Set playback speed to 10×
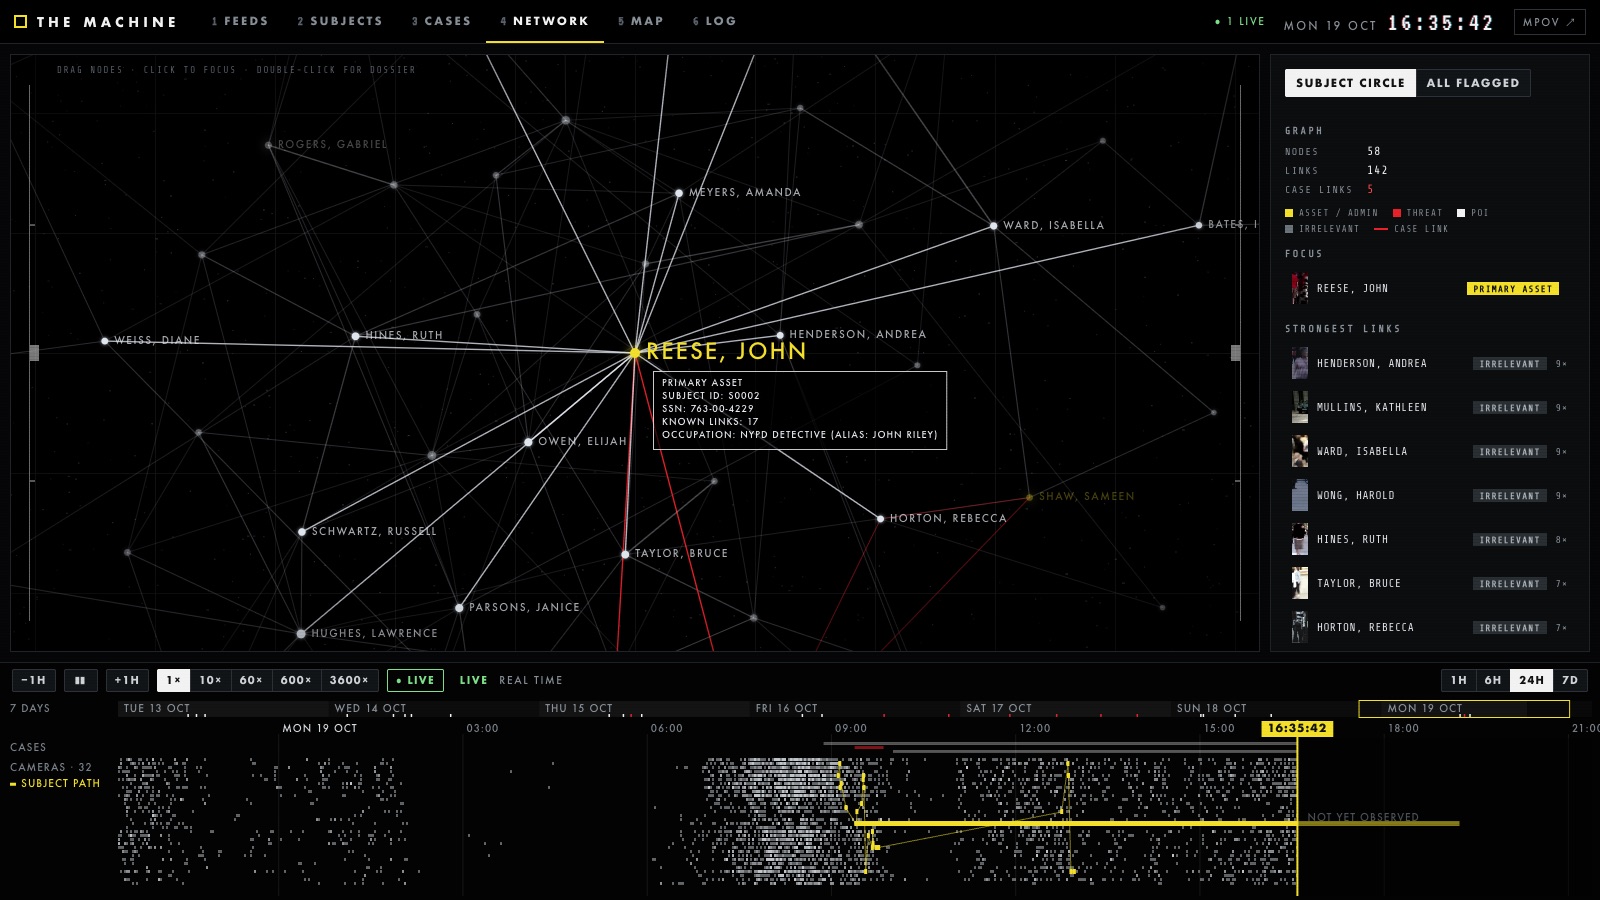Screen dimensions: 1600x900 tap(211, 680)
